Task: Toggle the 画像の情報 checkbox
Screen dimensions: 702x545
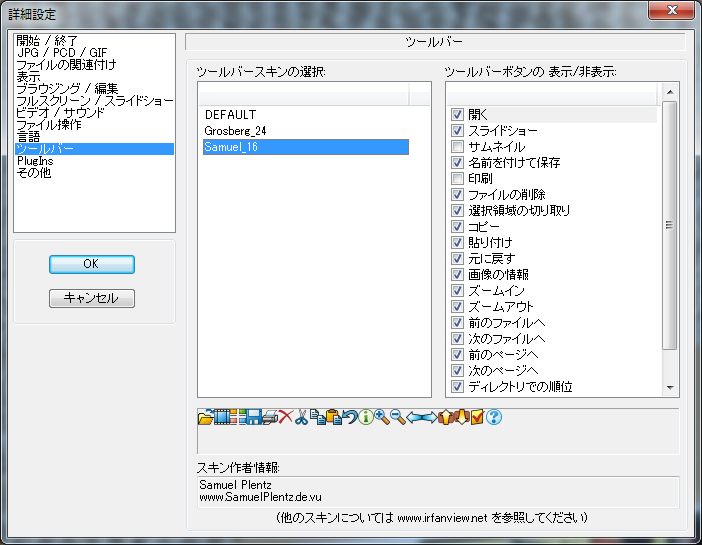Action: point(457,275)
